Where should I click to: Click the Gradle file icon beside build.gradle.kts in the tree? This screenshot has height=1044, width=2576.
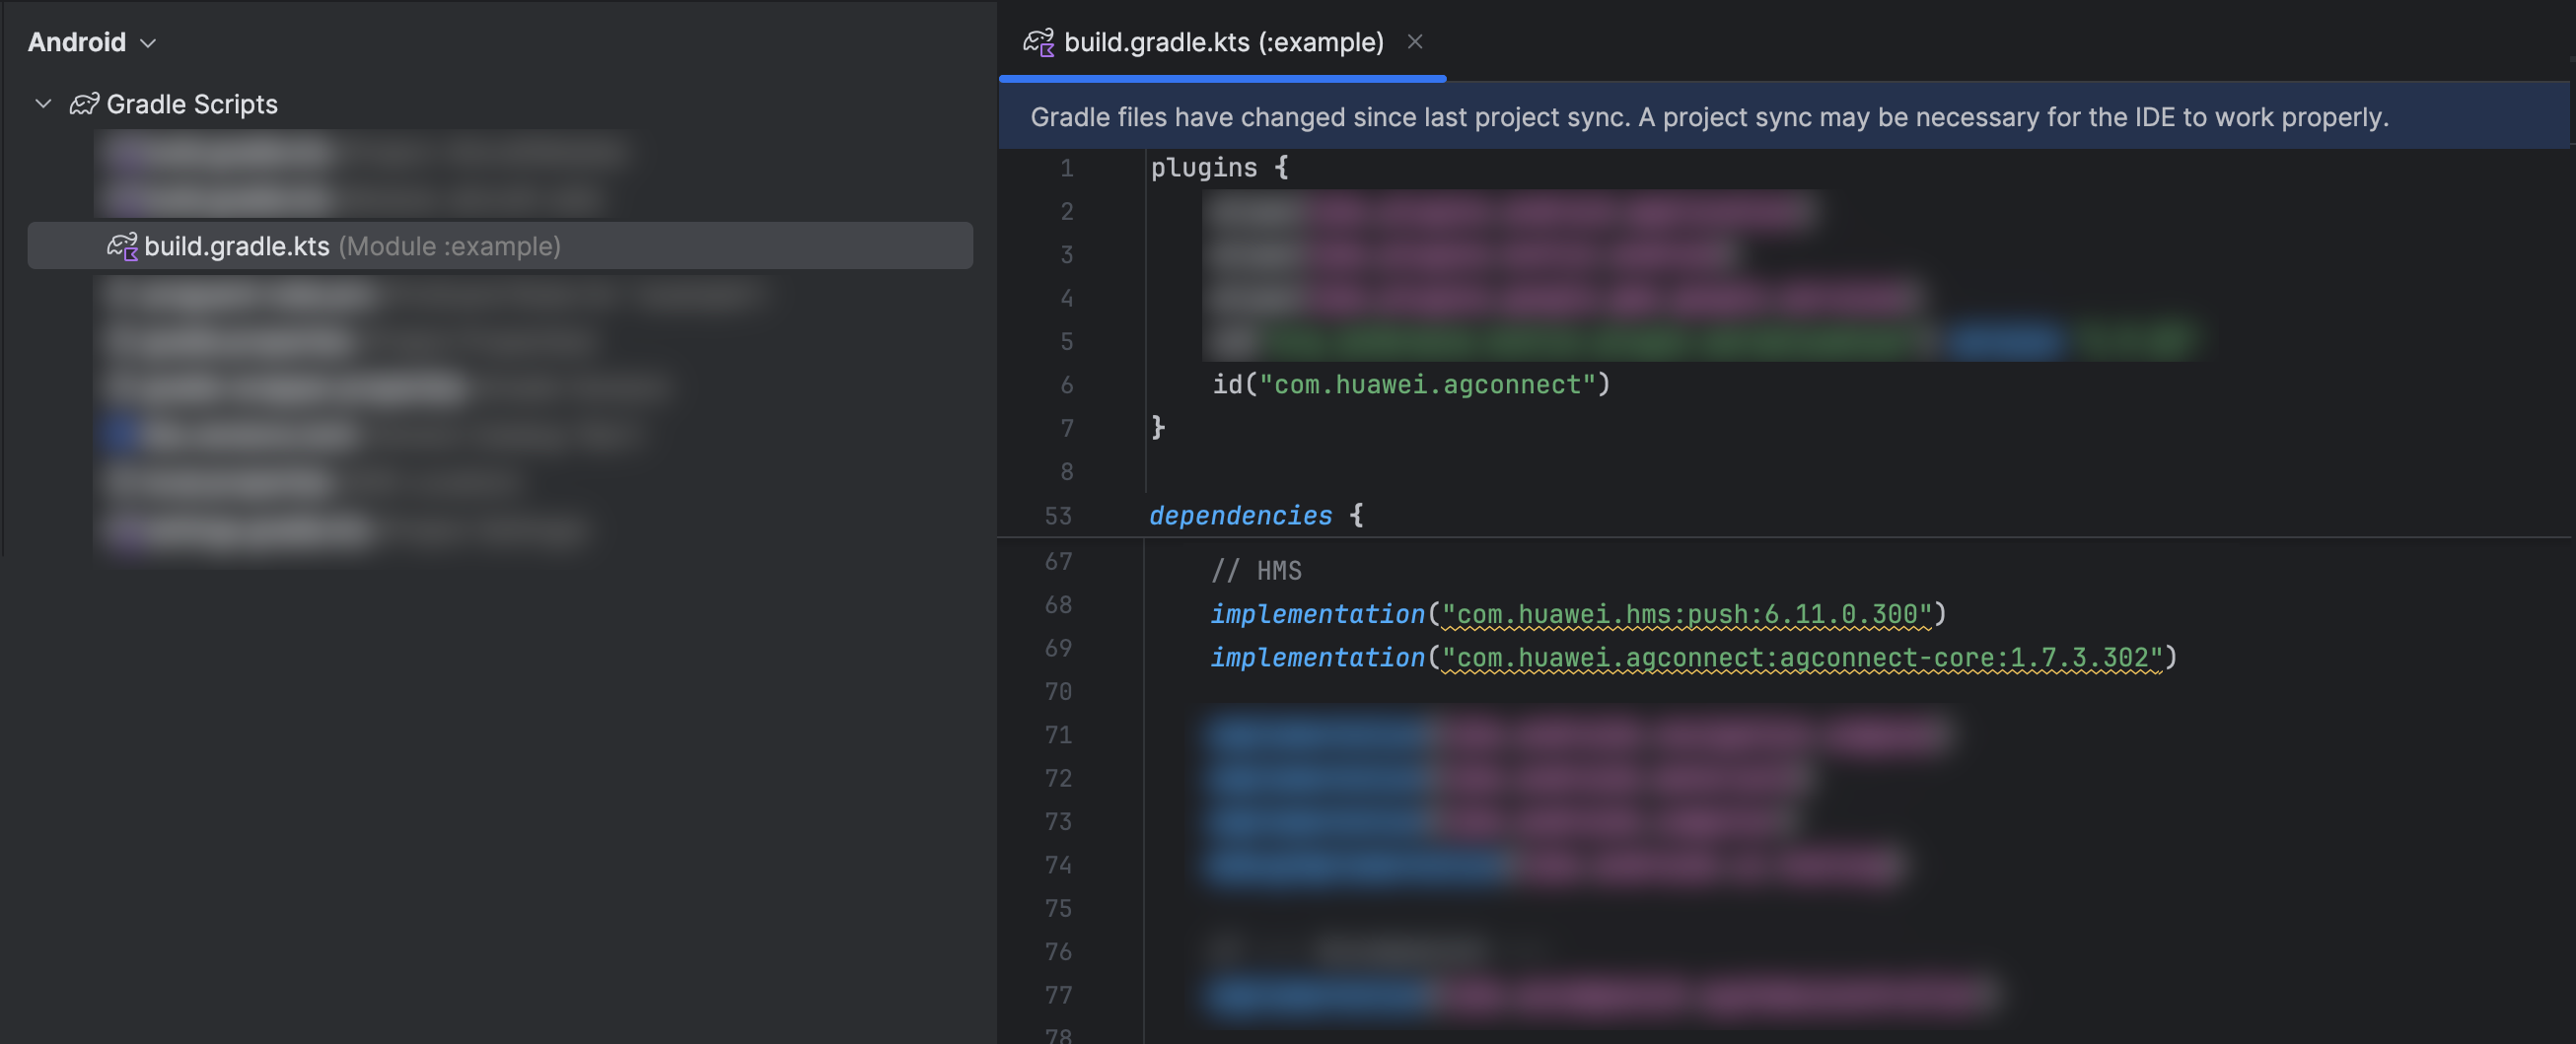click(122, 246)
